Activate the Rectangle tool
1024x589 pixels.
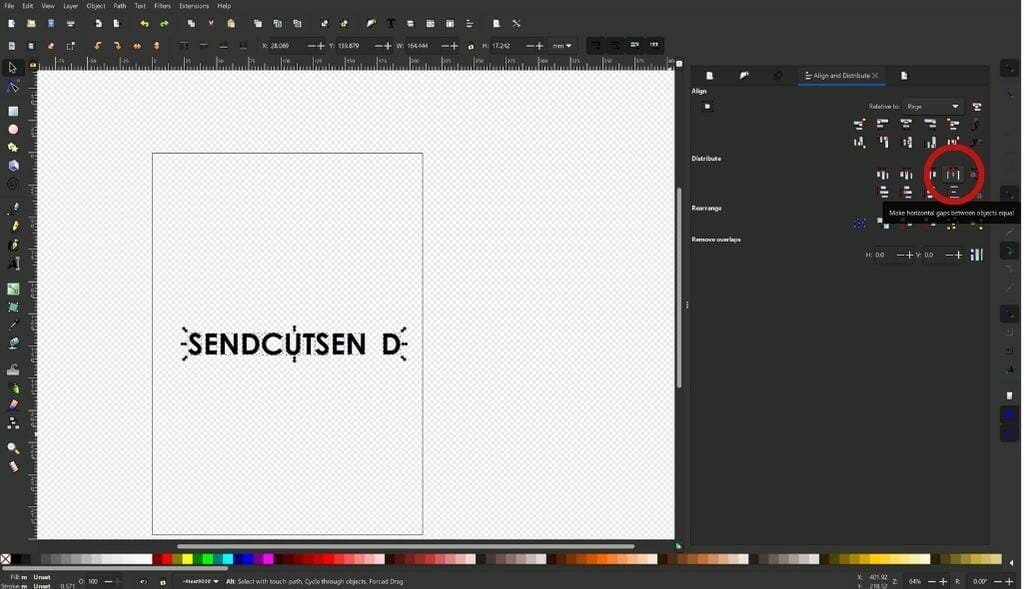(x=13, y=110)
